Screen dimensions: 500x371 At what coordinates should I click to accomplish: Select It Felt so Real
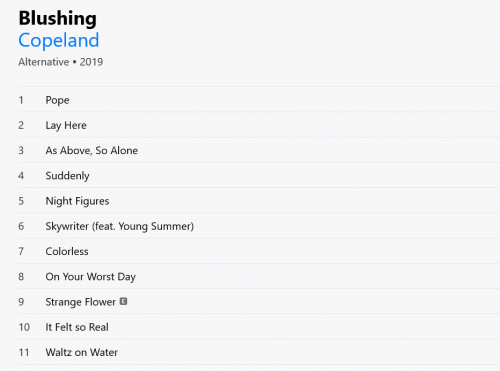click(x=77, y=327)
